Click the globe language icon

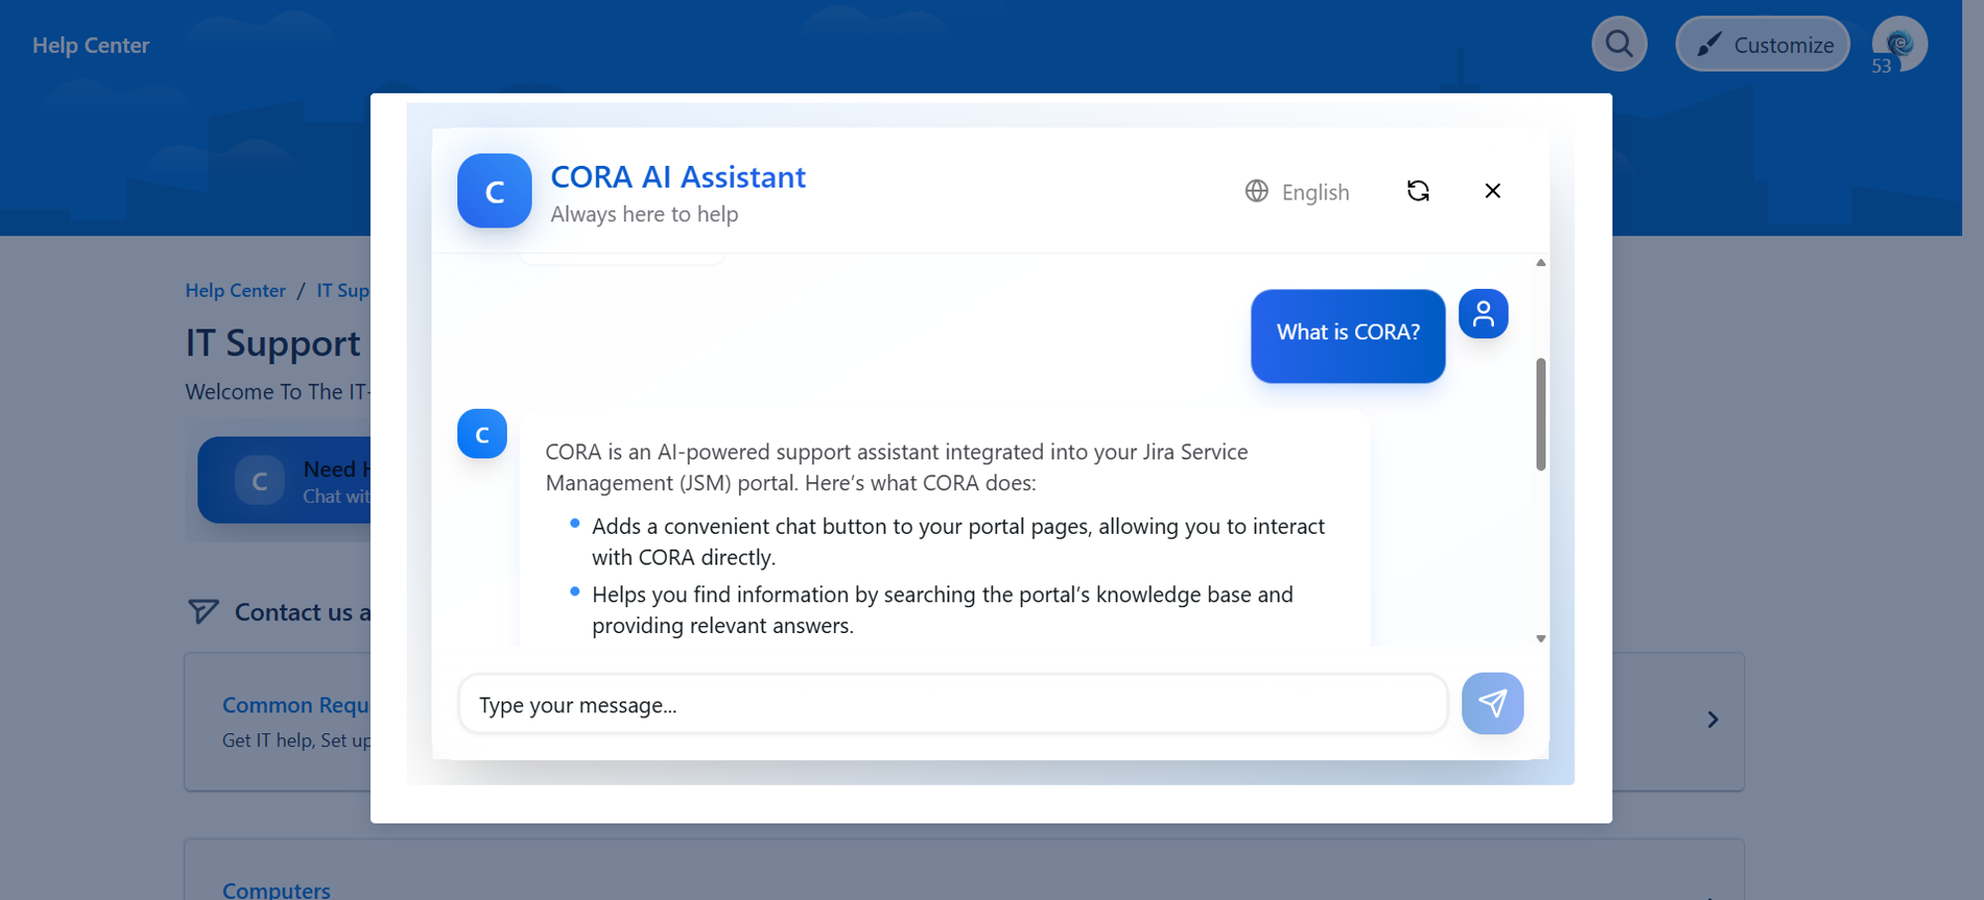pyautogui.click(x=1256, y=191)
